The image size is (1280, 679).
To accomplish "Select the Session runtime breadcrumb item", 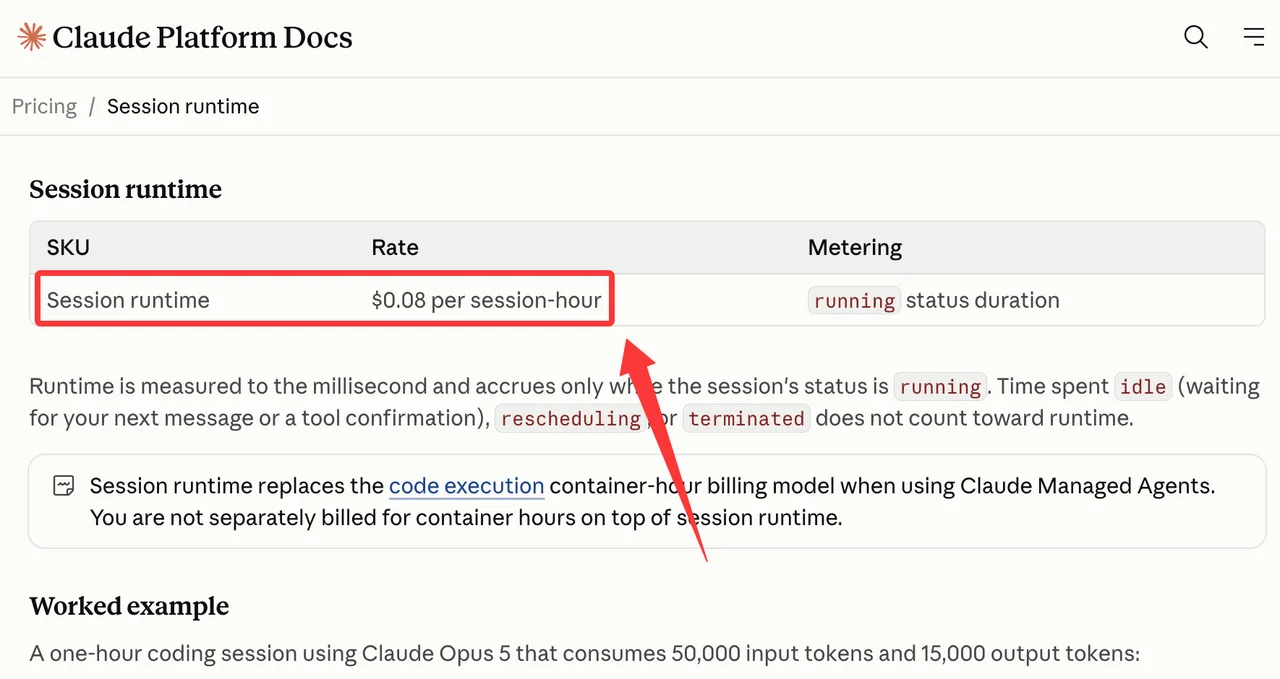I will tap(183, 107).
